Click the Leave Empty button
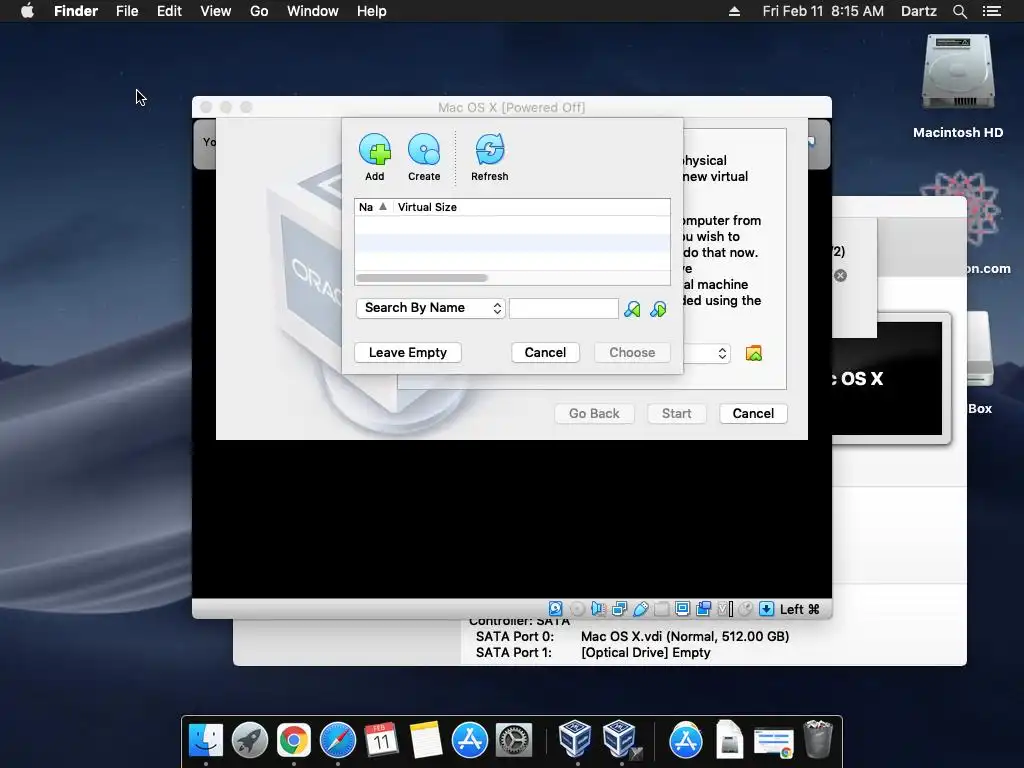Screen dimensions: 1024x768 pos(408,353)
